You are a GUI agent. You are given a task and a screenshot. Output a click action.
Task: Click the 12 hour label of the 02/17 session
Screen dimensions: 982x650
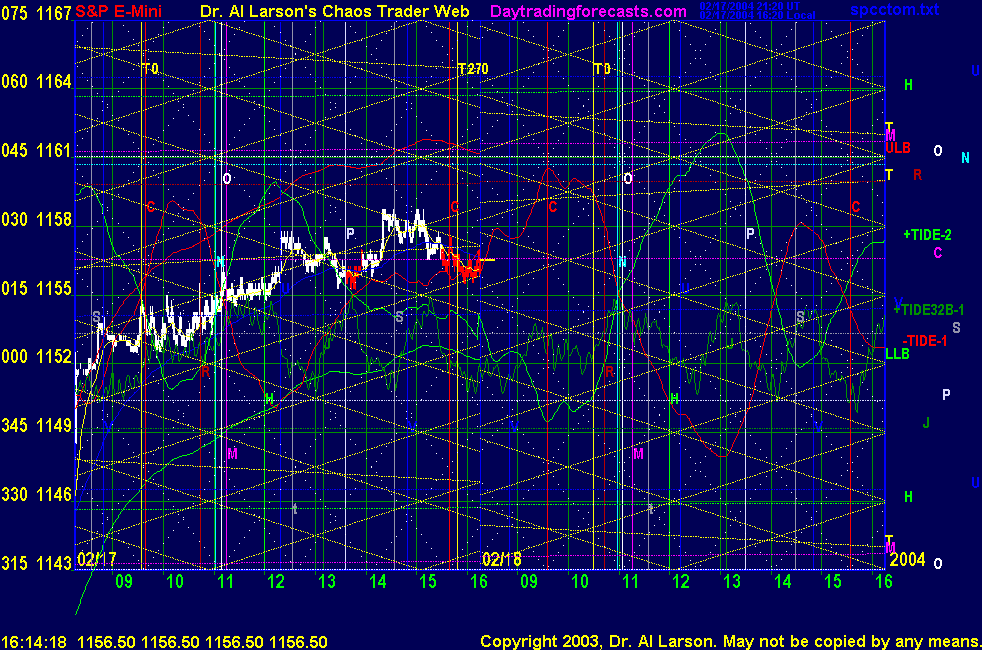point(276,581)
